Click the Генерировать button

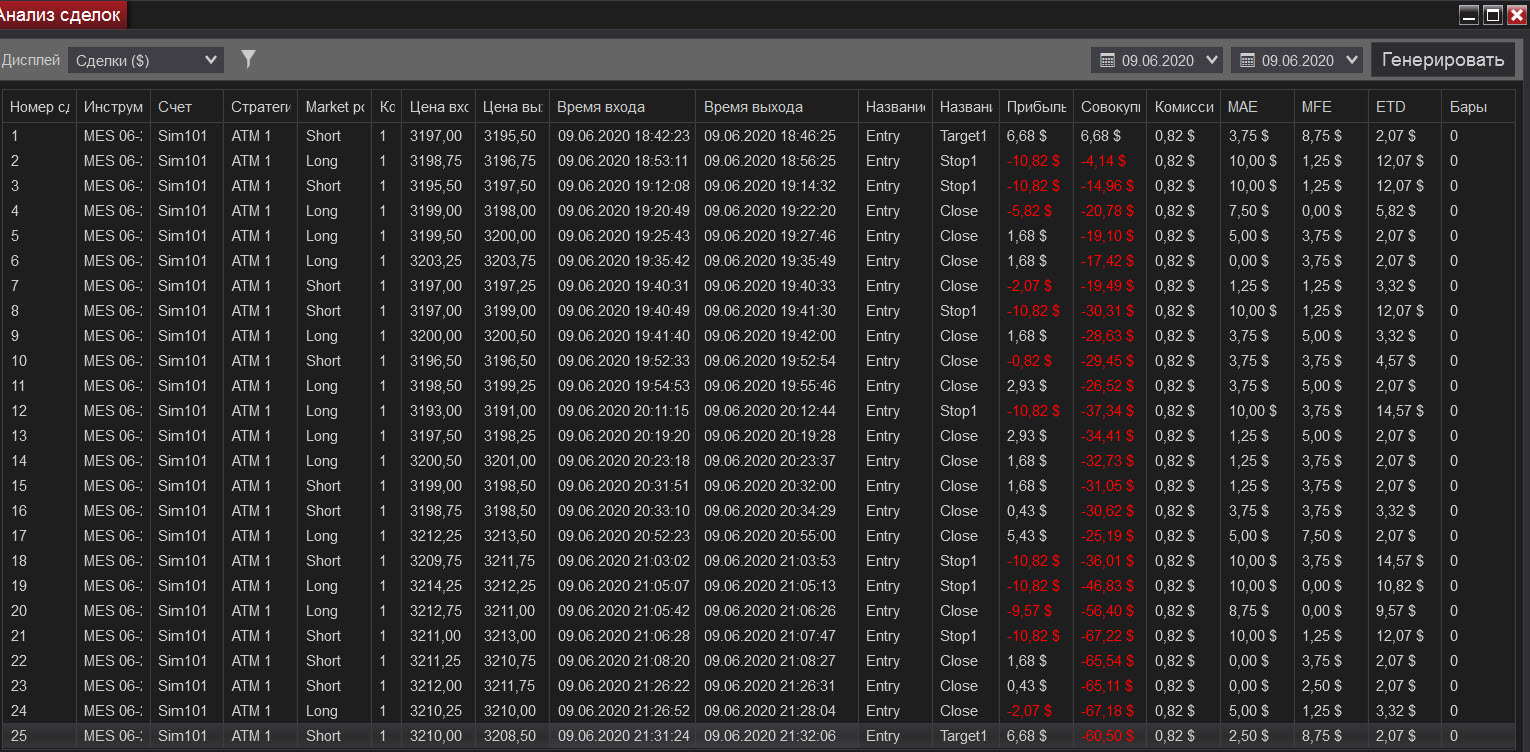point(1443,60)
